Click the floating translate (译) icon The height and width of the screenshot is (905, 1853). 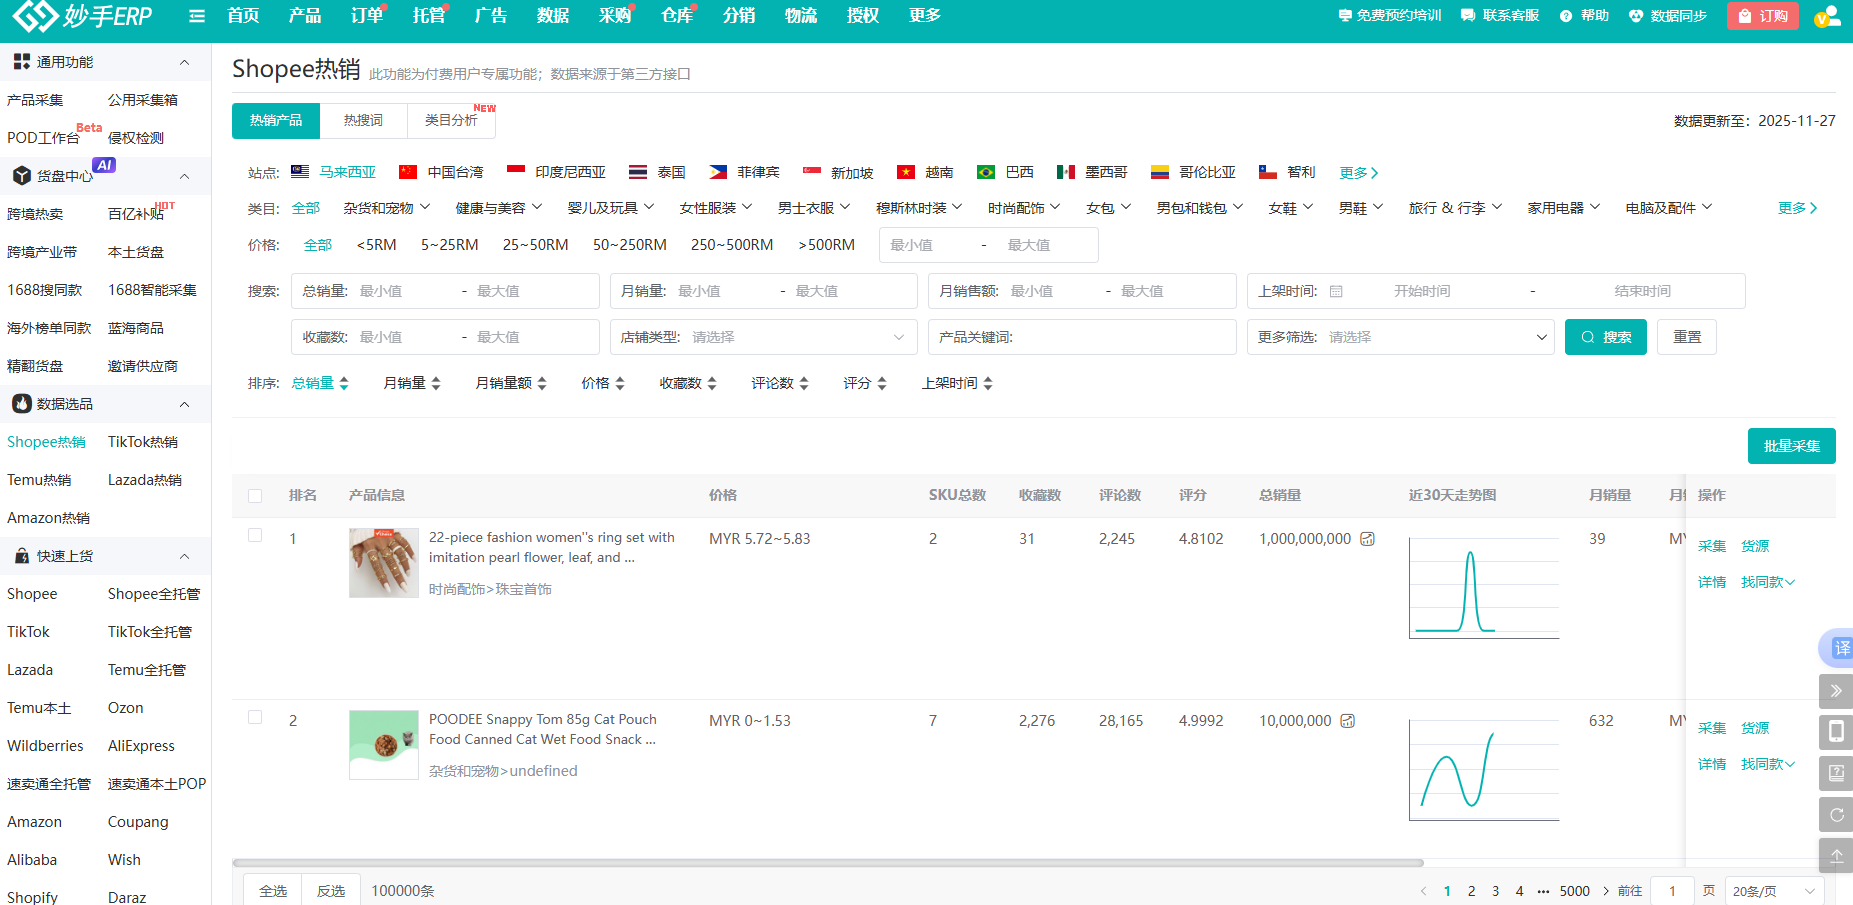click(x=1840, y=648)
